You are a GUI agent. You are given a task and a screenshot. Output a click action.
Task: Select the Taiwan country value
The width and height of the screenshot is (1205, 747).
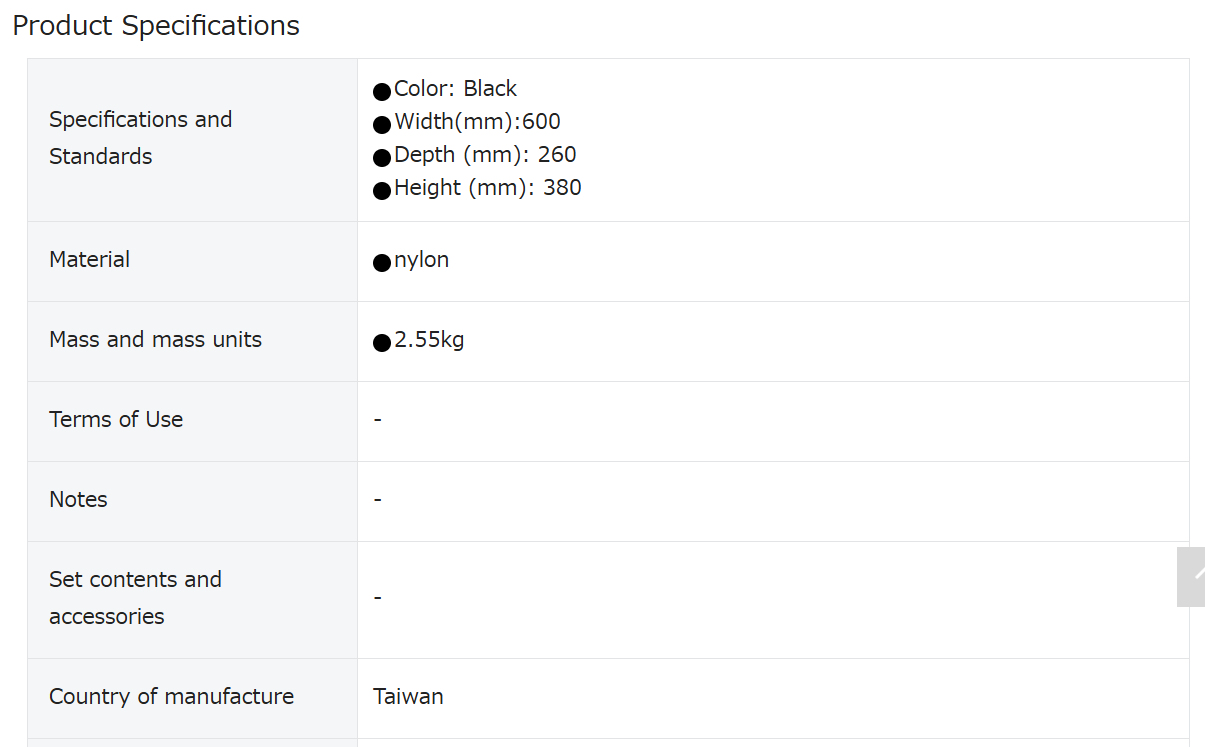point(408,697)
